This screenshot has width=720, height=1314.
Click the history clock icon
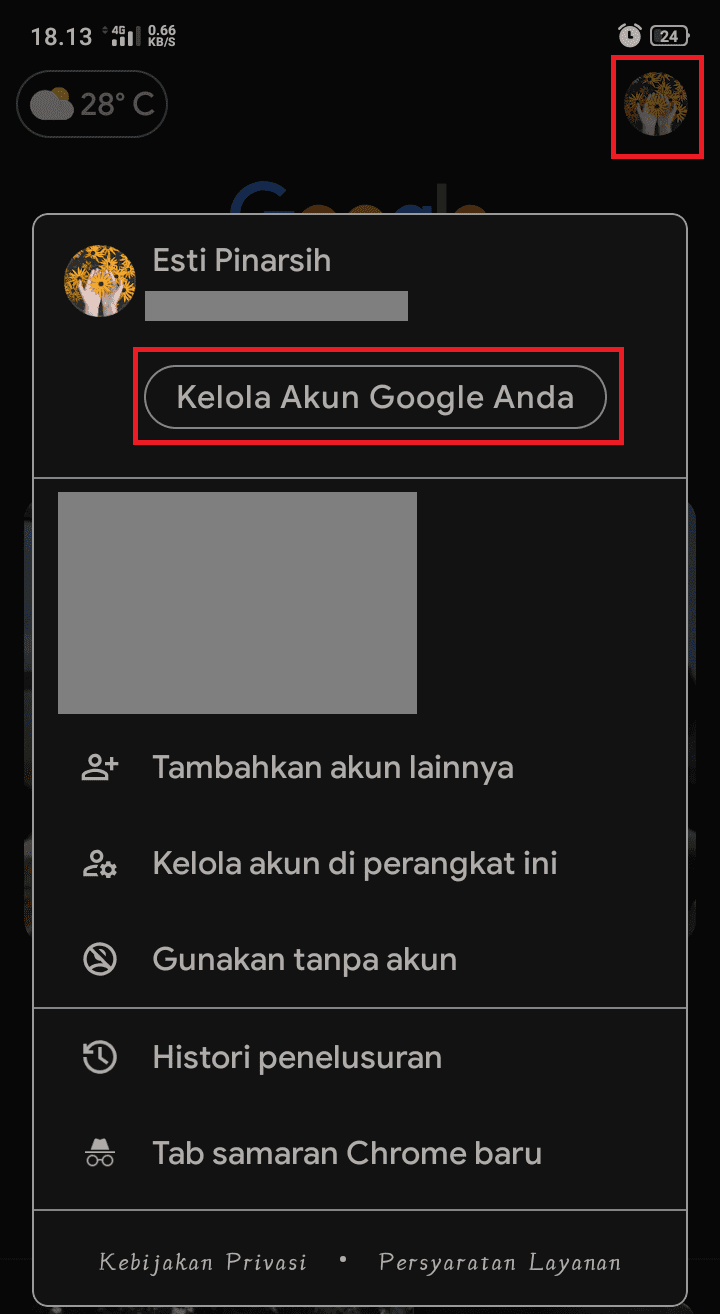click(x=99, y=1057)
